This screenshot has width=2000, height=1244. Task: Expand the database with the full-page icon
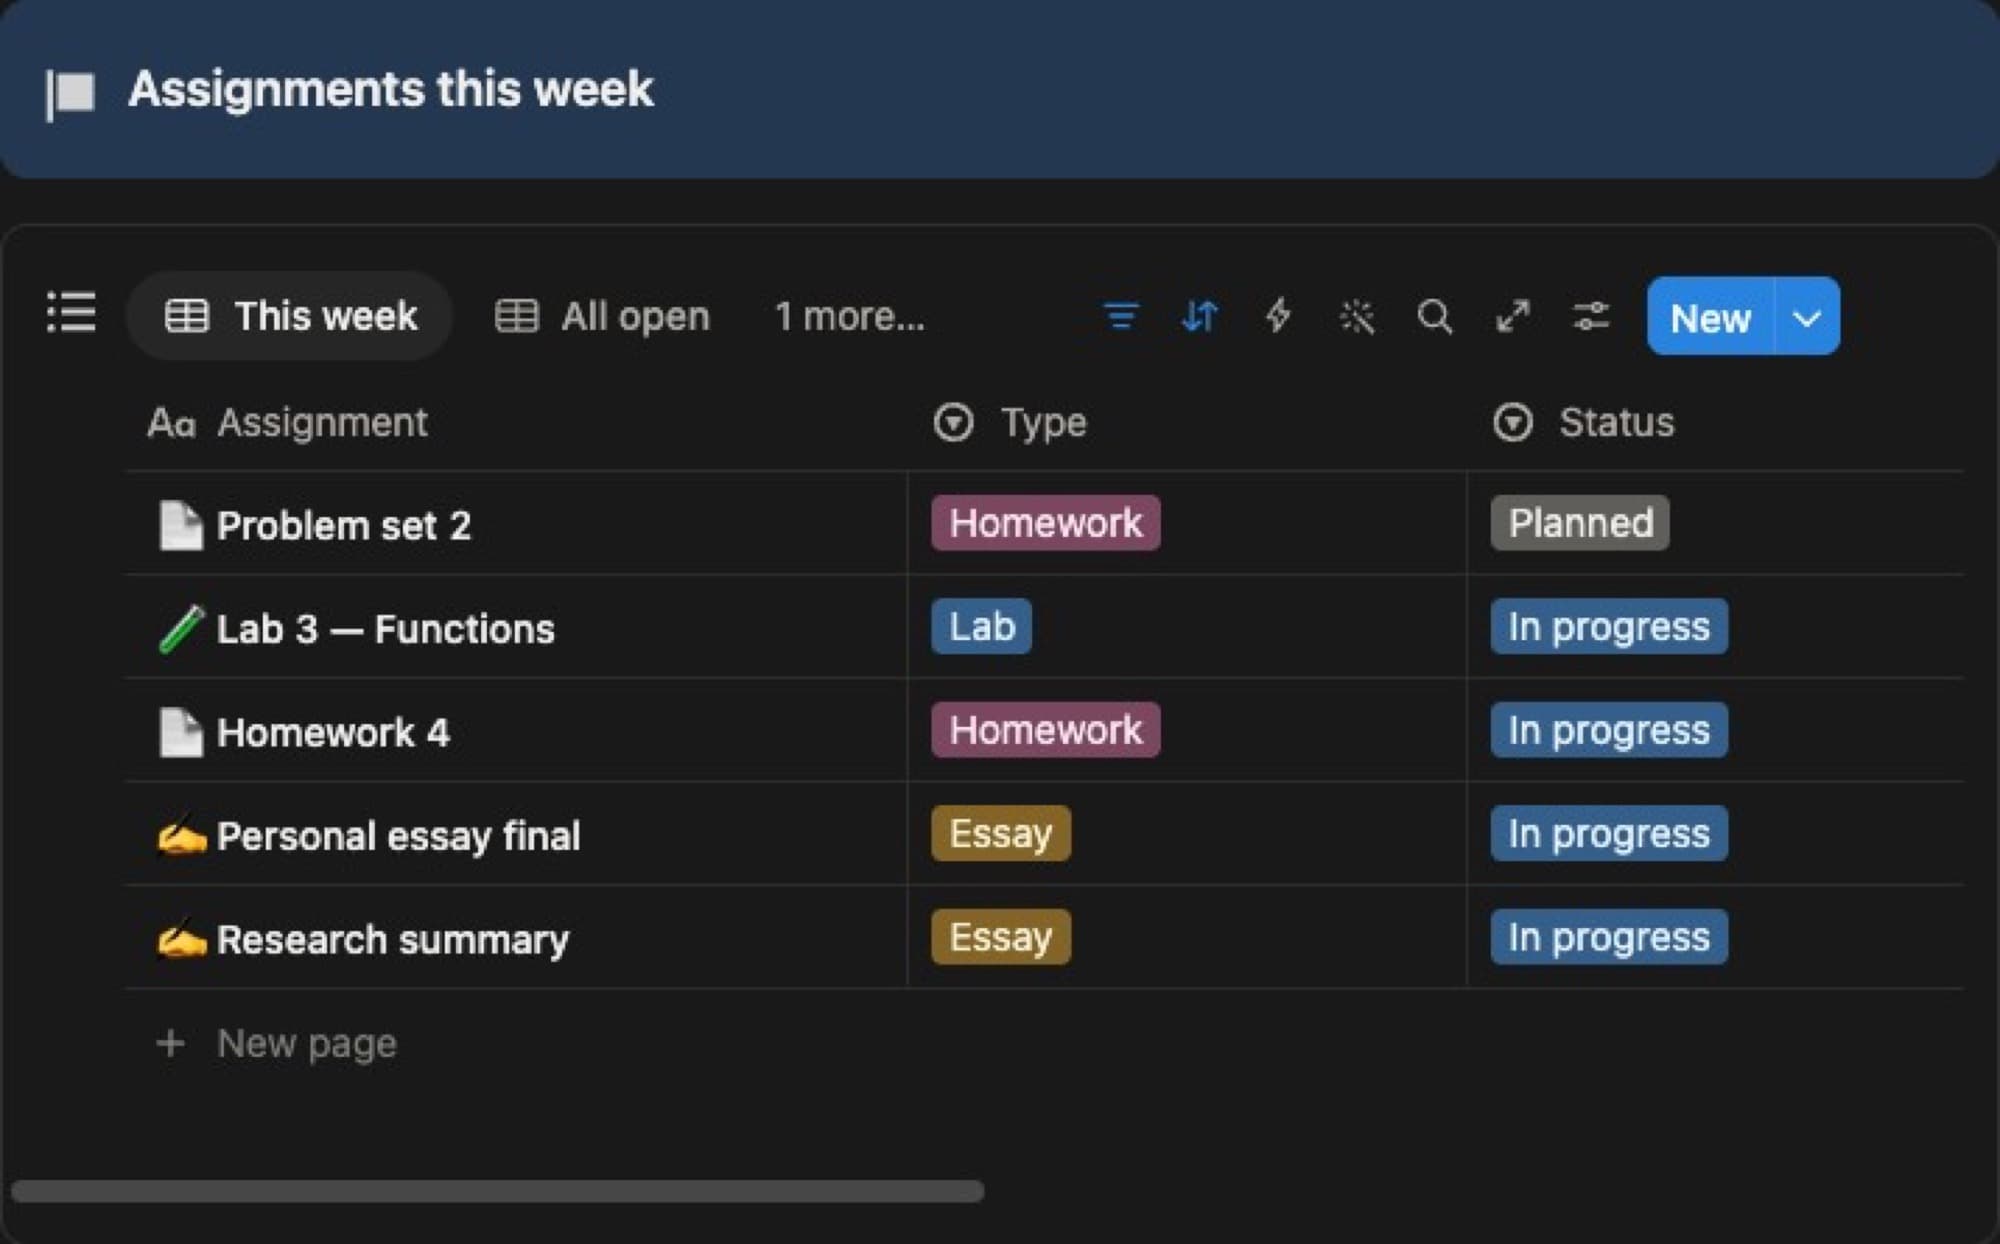pyautogui.click(x=1513, y=316)
